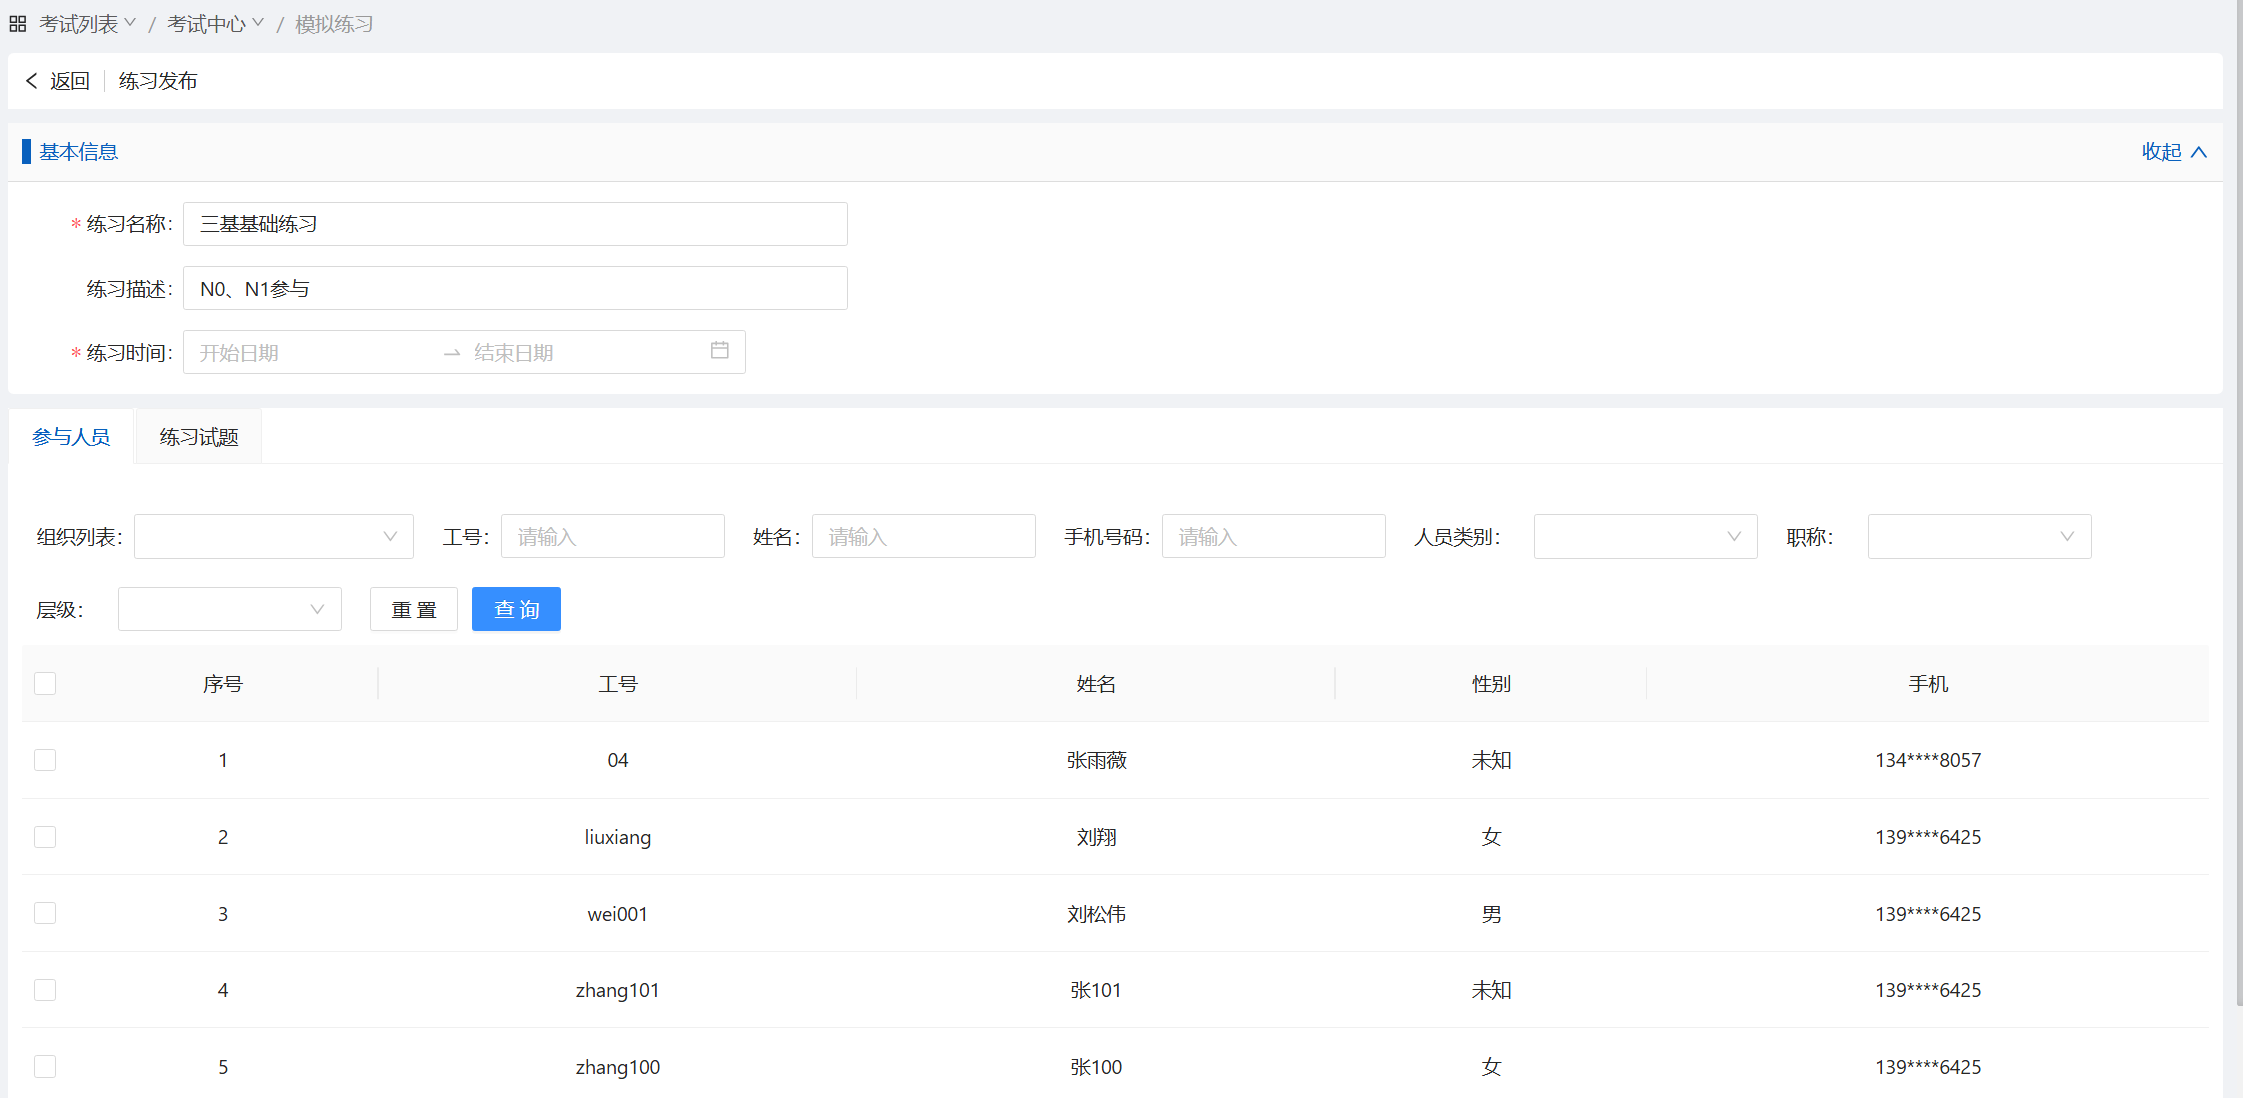
Task: Check the row for 张雨薇
Action: 45,760
